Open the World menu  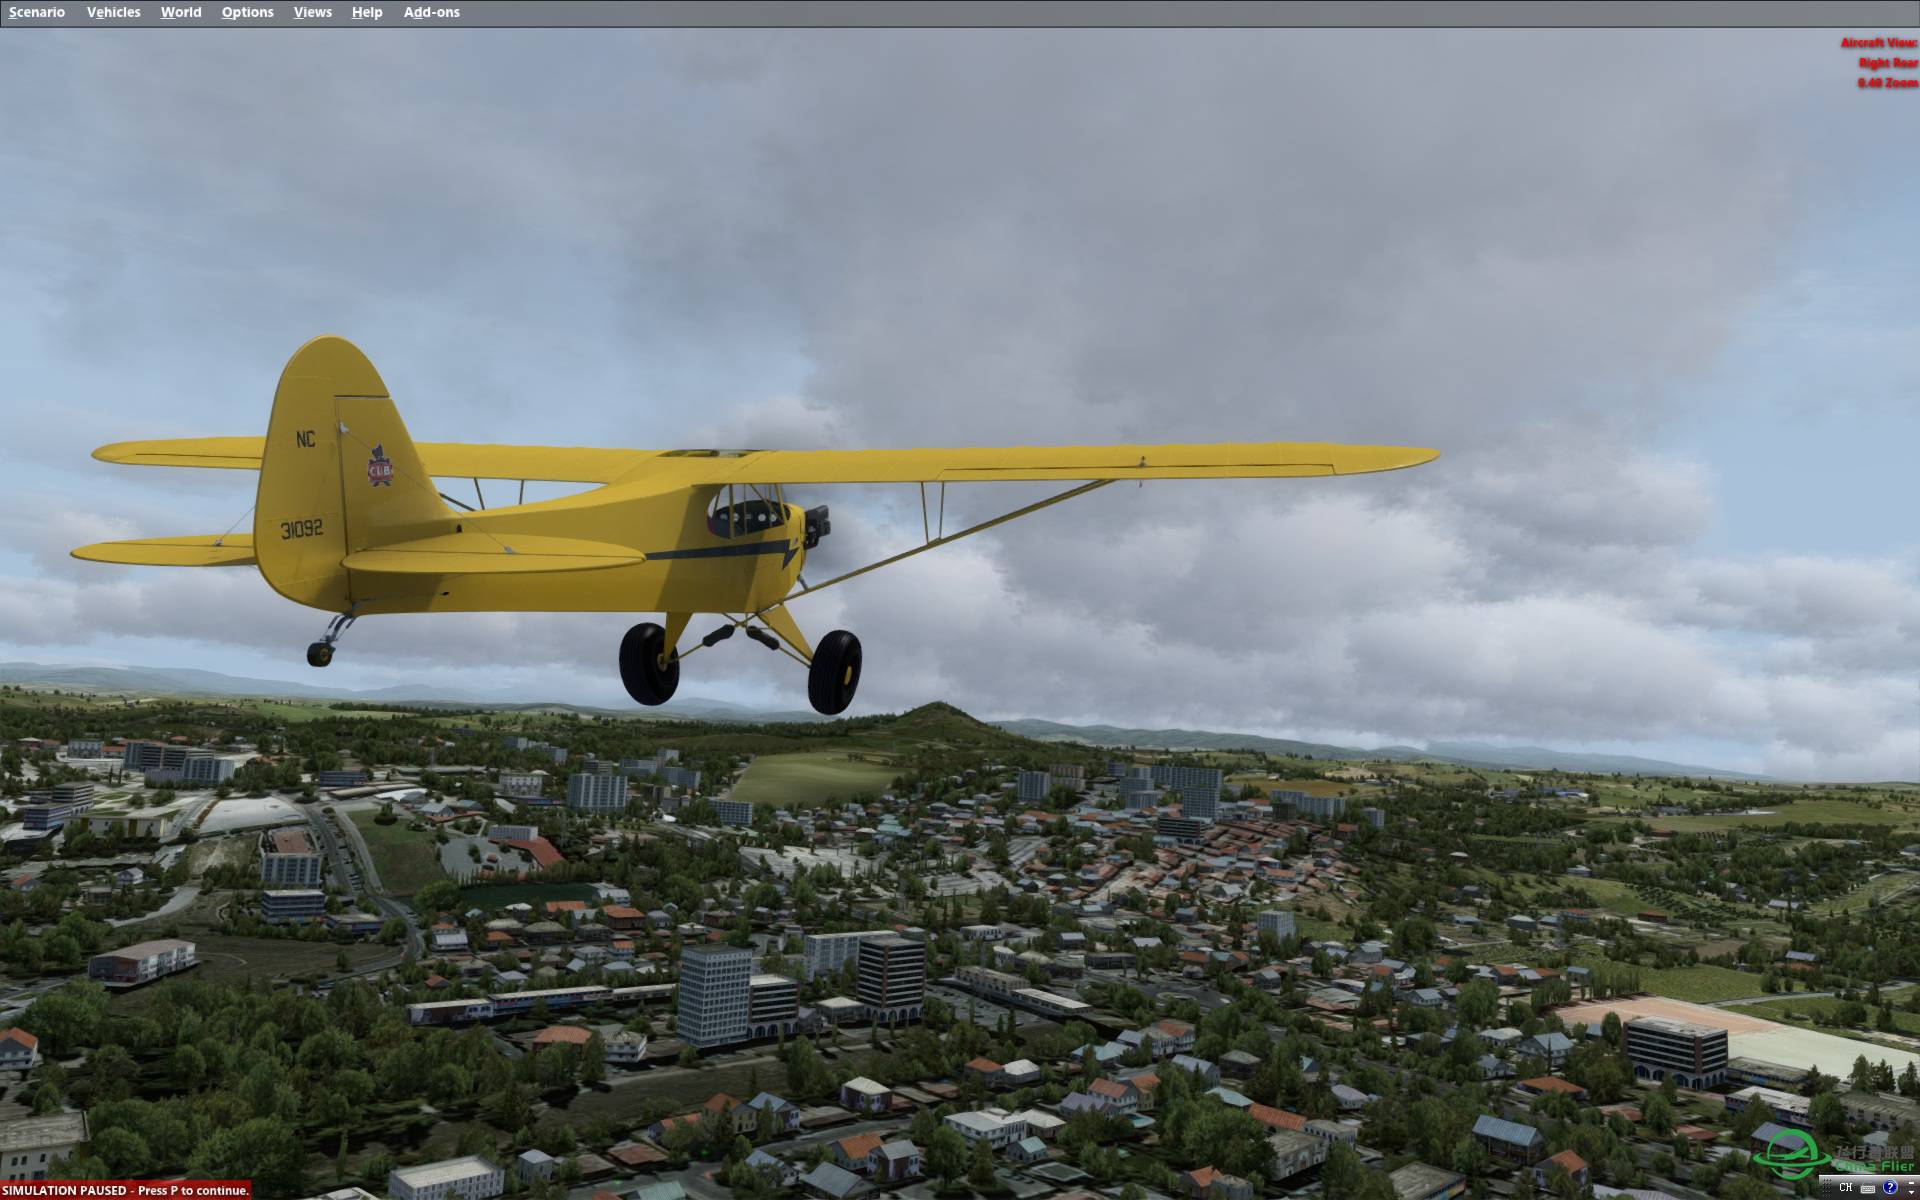tap(181, 12)
